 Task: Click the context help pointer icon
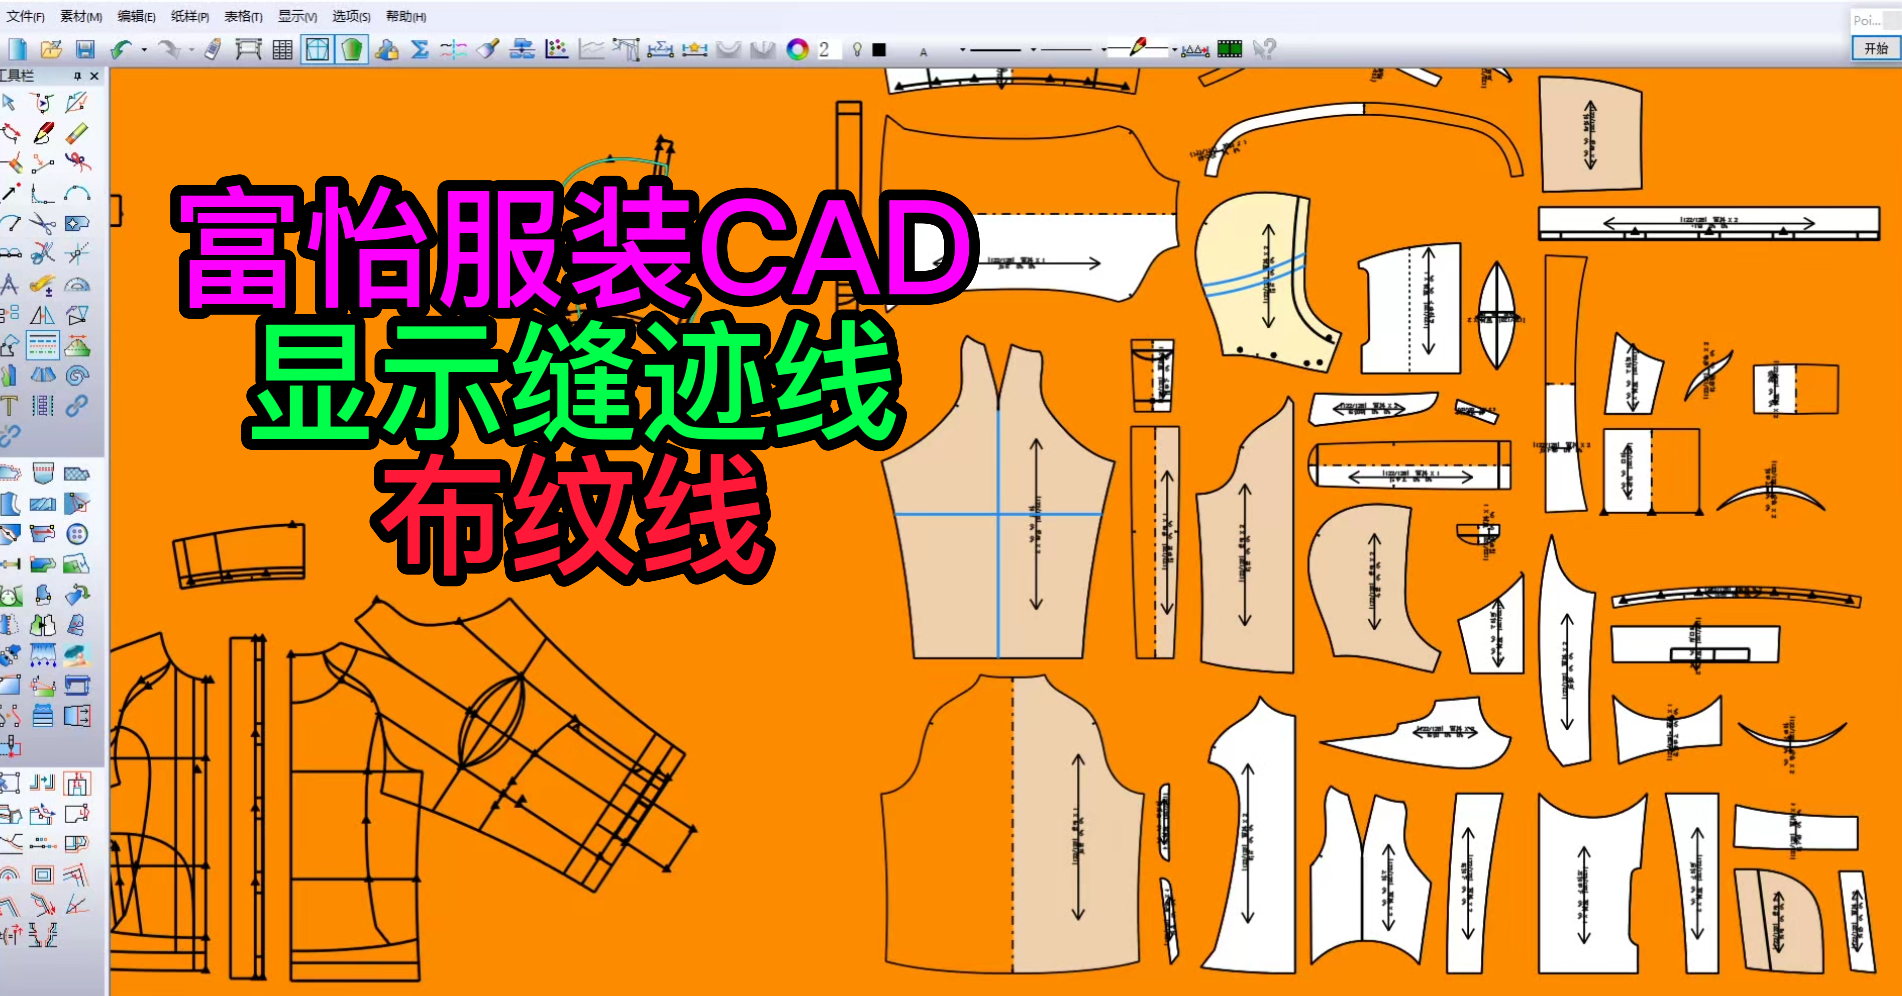pyautogui.click(x=1264, y=49)
